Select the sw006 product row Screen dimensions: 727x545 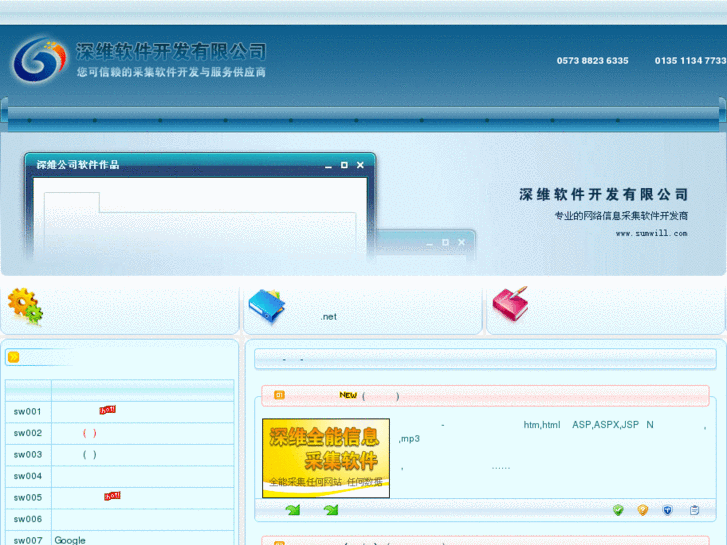(120, 519)
